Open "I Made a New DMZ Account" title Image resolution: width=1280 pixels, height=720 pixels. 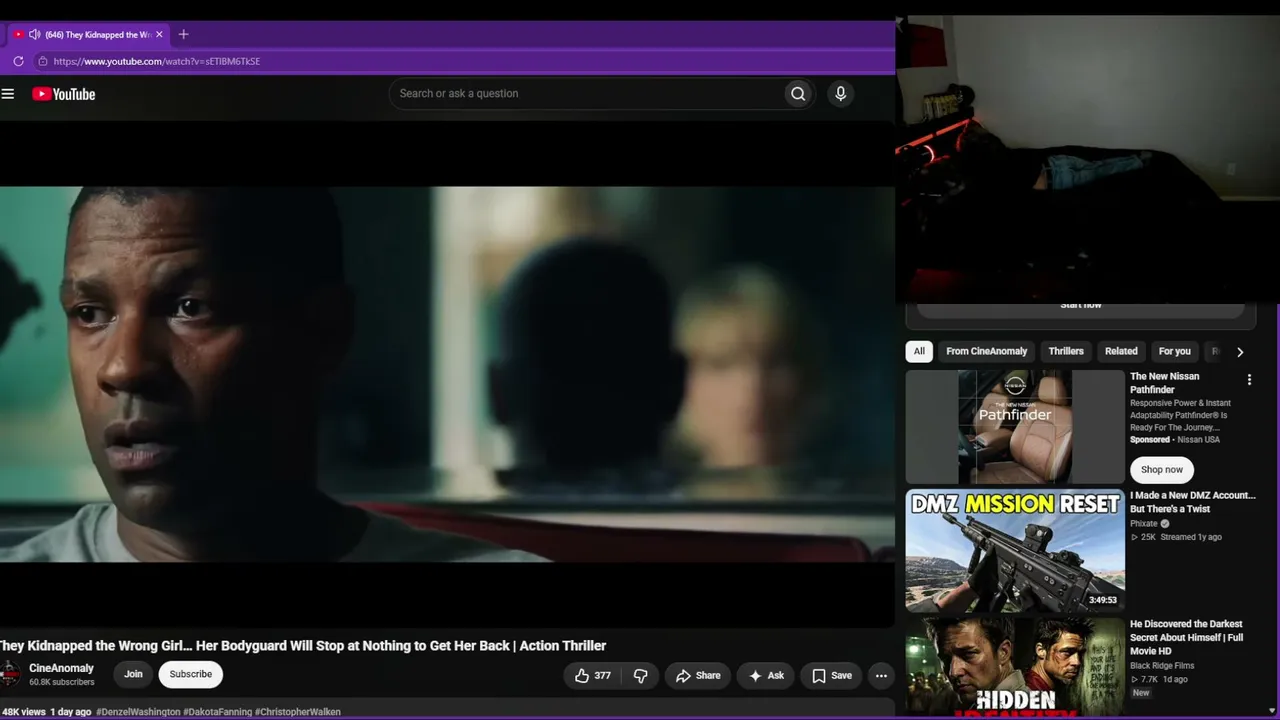1193,502
